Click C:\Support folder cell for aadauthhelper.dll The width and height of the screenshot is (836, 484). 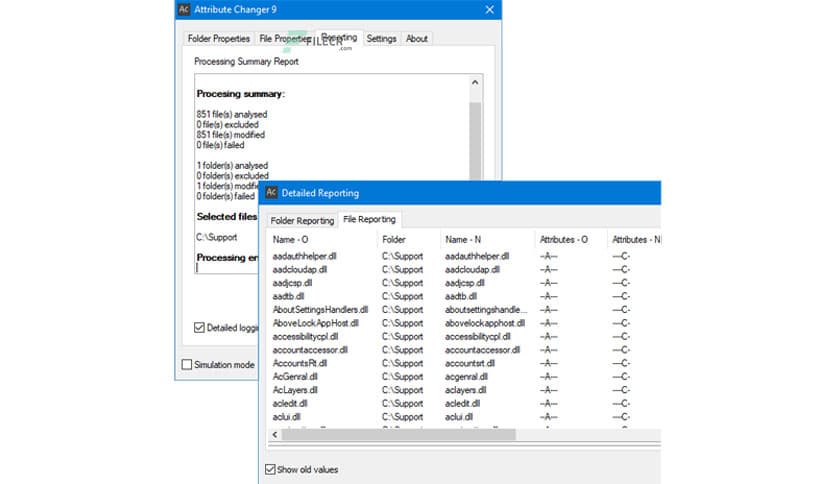click(x=403, y=256)
